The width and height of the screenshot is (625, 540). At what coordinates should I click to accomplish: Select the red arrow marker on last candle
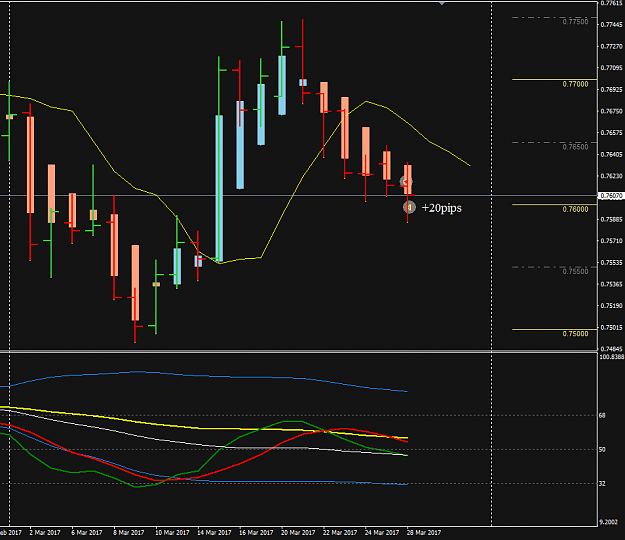tap(406, 182)
